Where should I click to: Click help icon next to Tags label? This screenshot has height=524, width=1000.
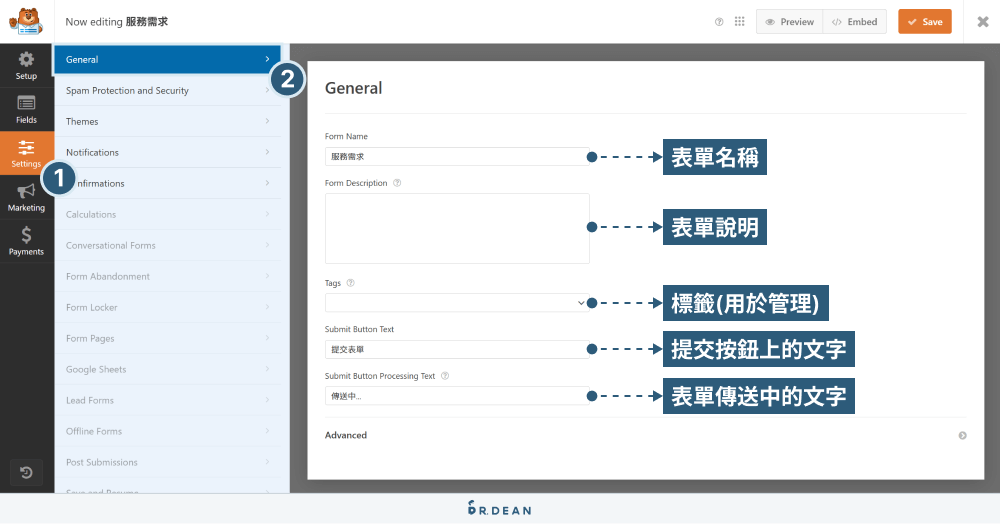coord(350,283)
